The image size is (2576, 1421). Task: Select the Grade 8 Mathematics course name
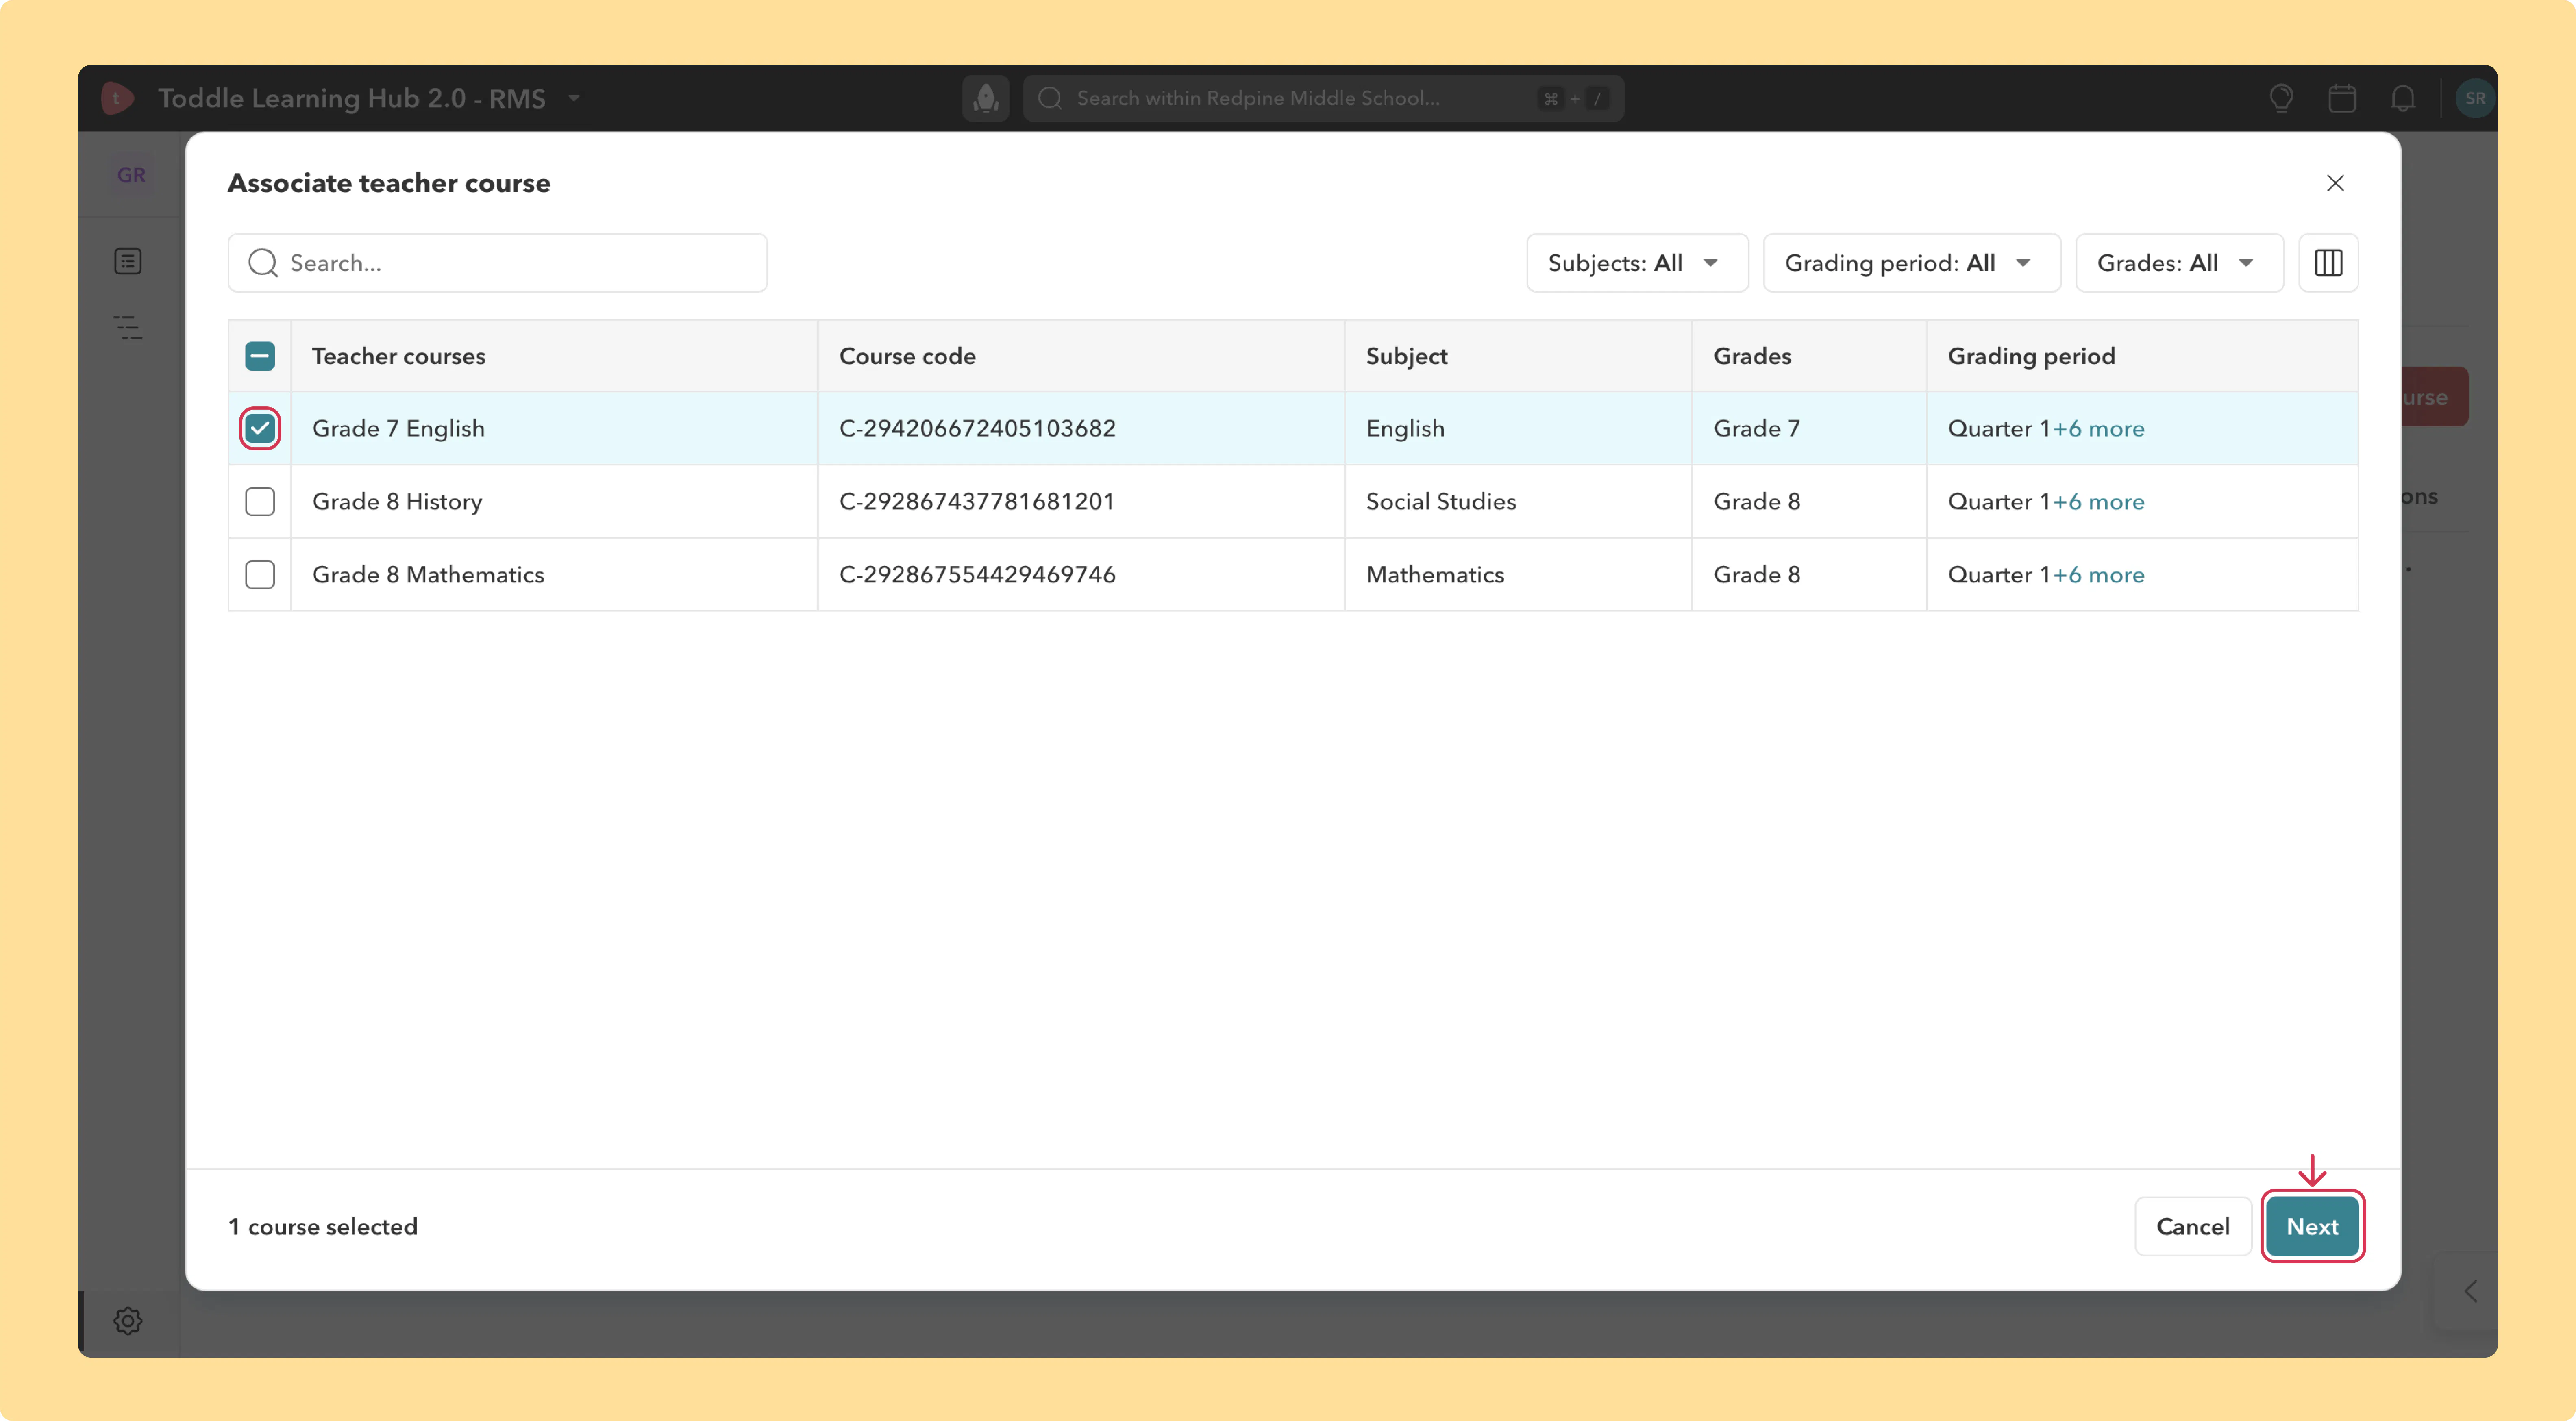tap(428, 575)
